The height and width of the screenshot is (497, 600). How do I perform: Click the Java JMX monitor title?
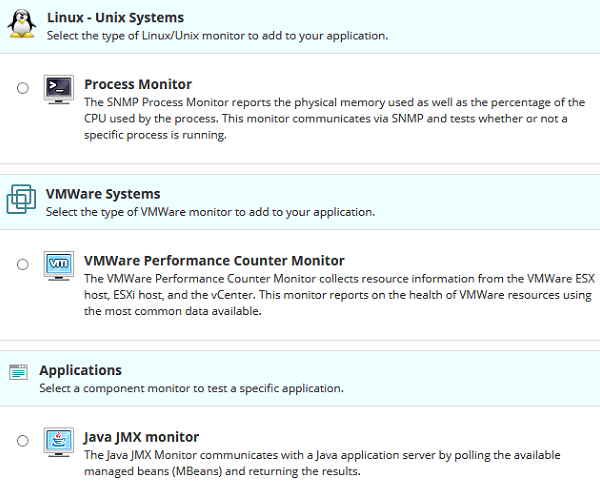pyautogui.click(x=142, y=436)
